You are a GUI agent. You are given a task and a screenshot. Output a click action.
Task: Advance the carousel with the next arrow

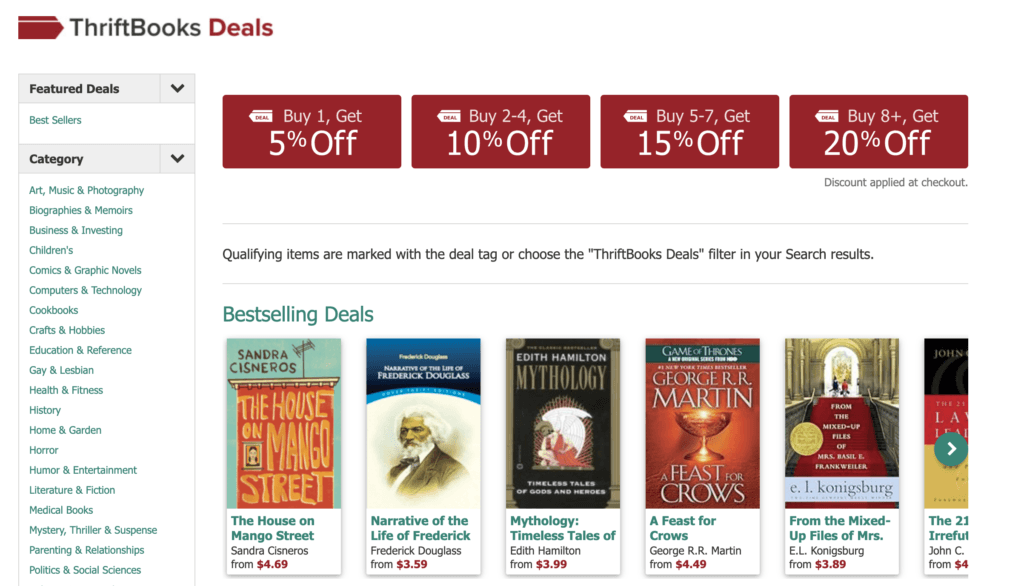click(x=950, y=449)
